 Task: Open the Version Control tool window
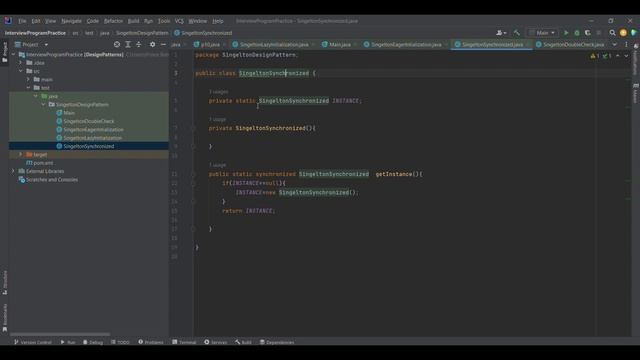pos(33,342)
